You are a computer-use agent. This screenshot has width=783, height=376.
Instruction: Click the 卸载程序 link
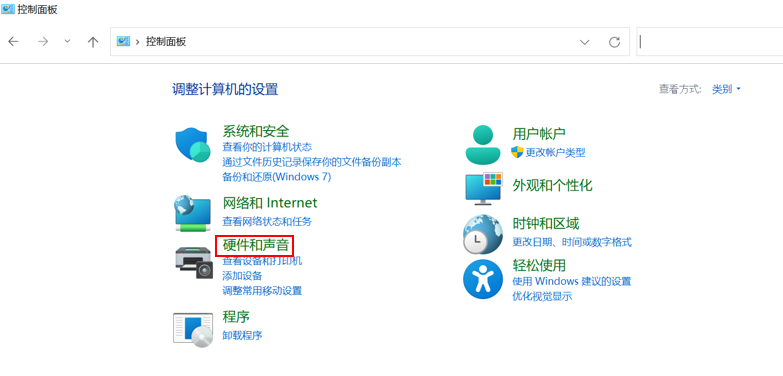(242, 335)
